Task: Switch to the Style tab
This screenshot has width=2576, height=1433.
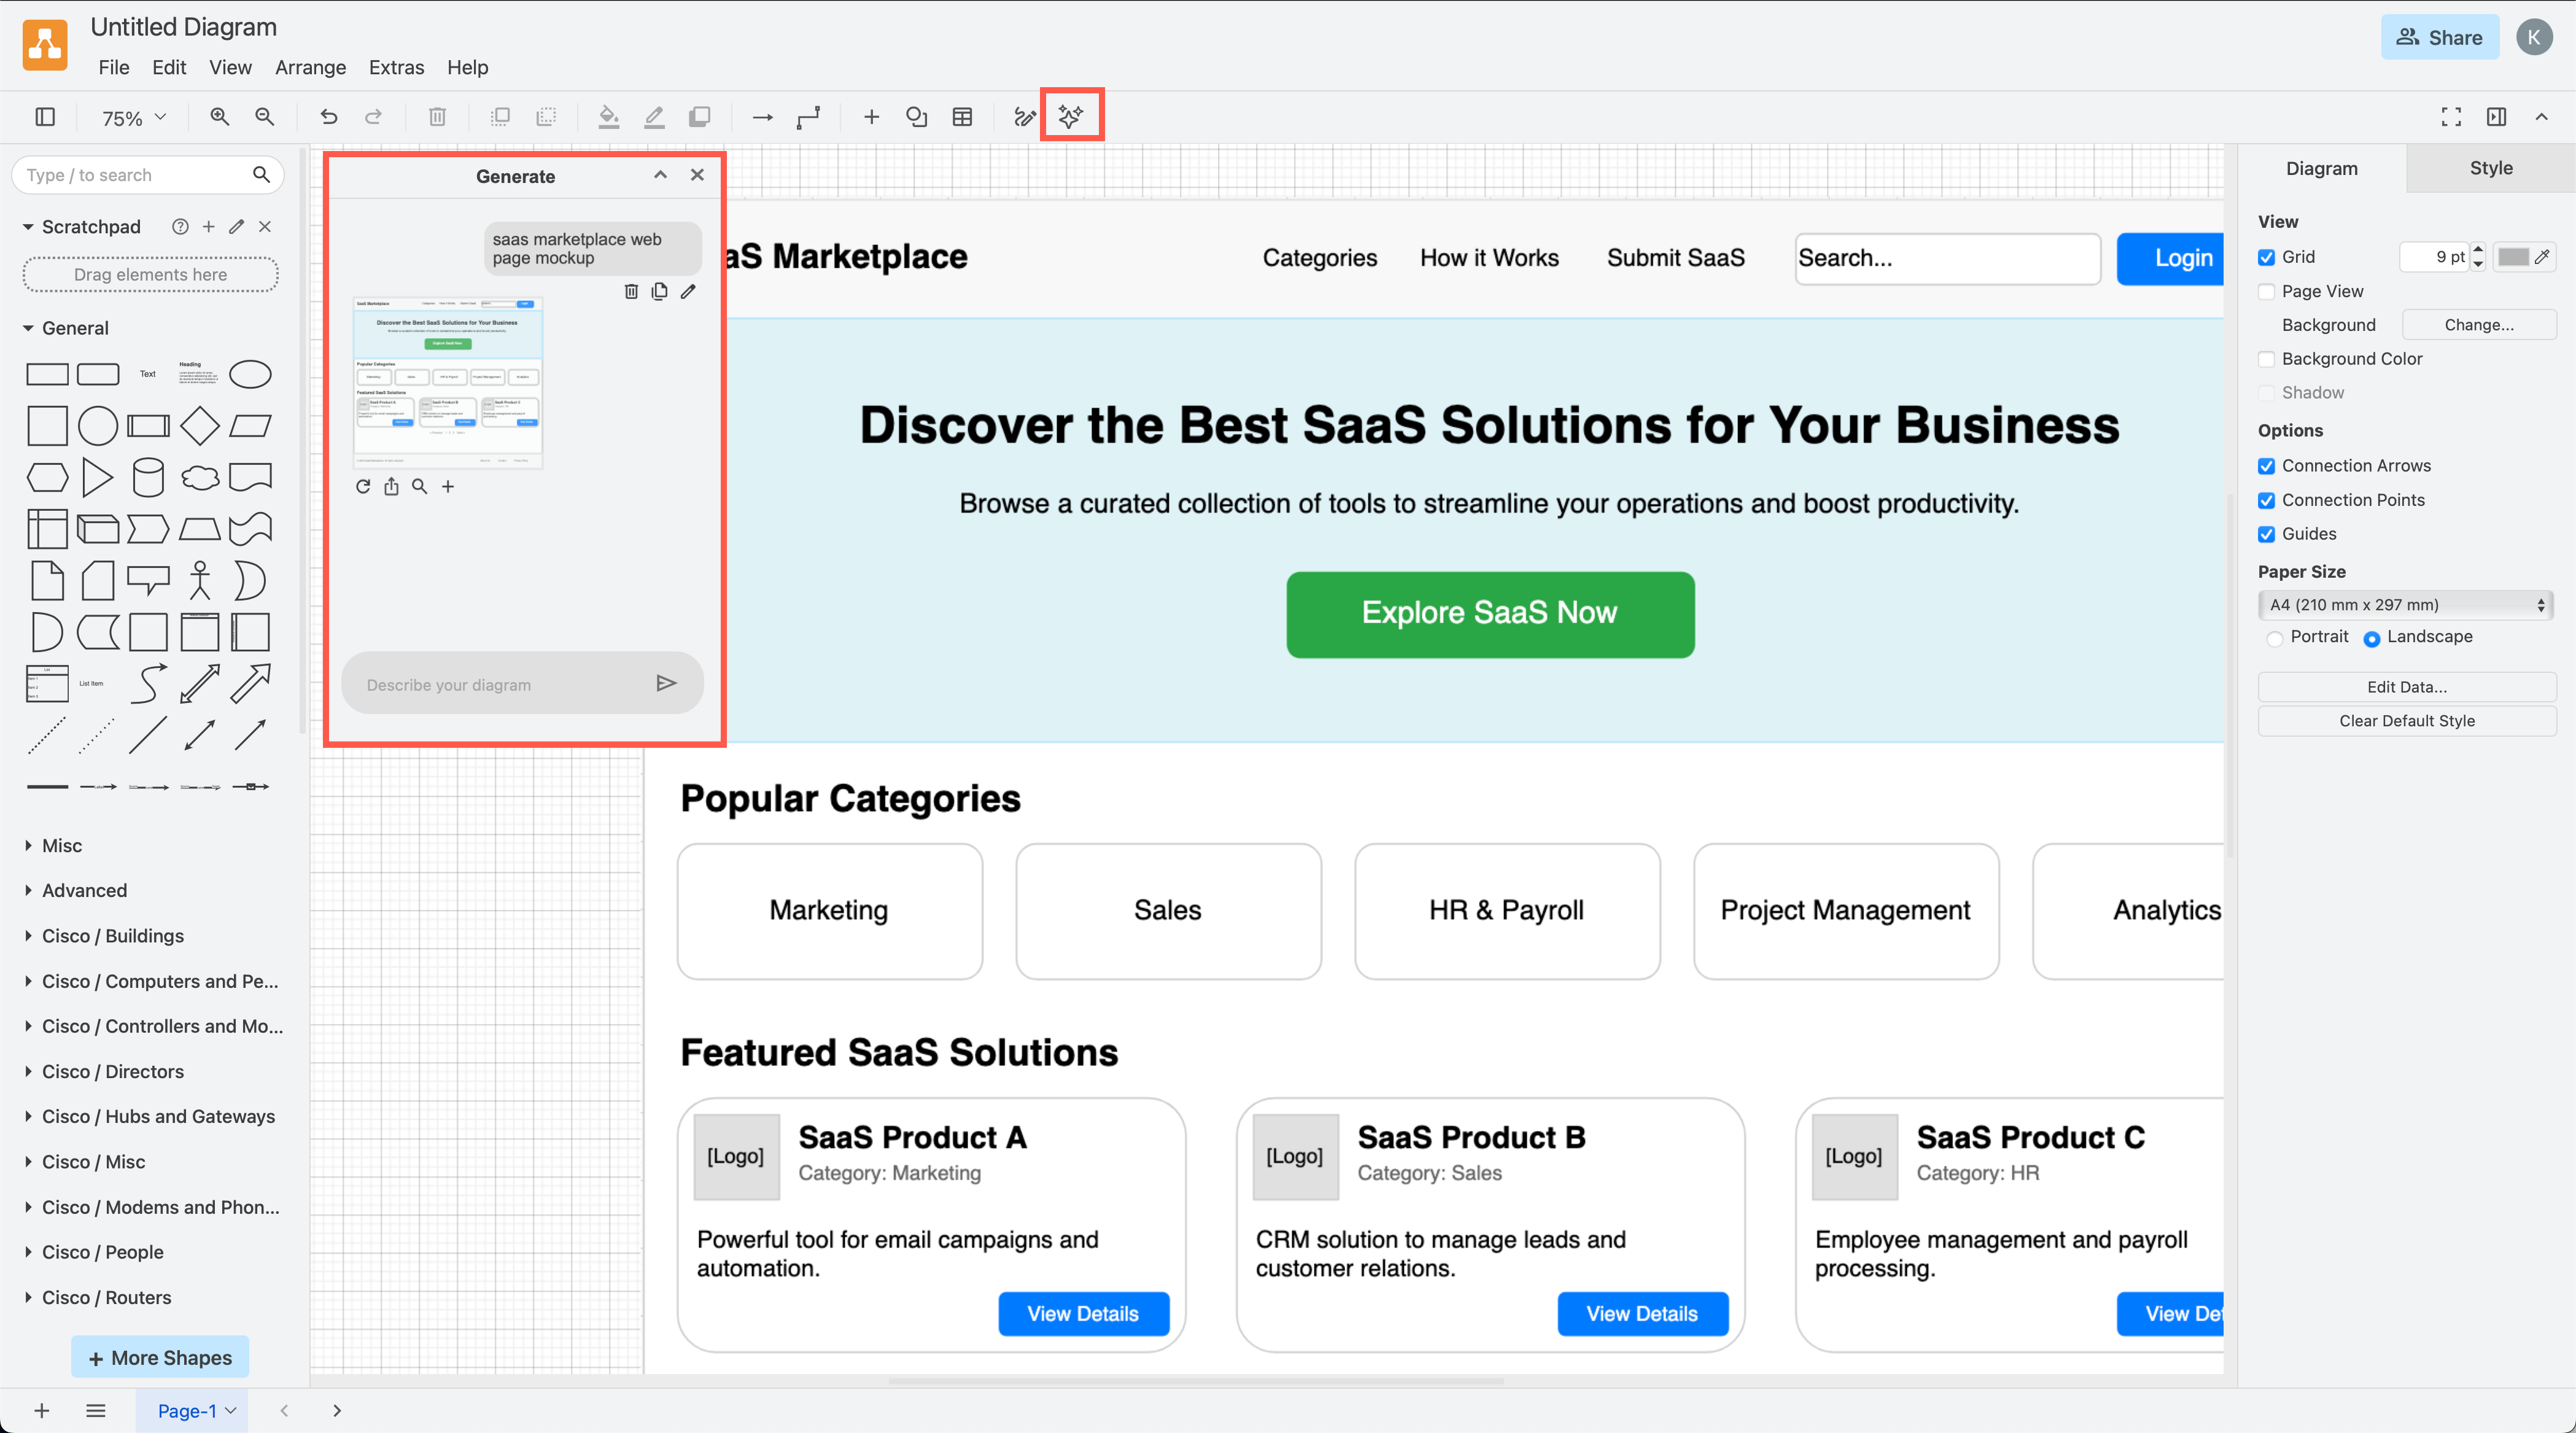Action: coord(2490,168)
